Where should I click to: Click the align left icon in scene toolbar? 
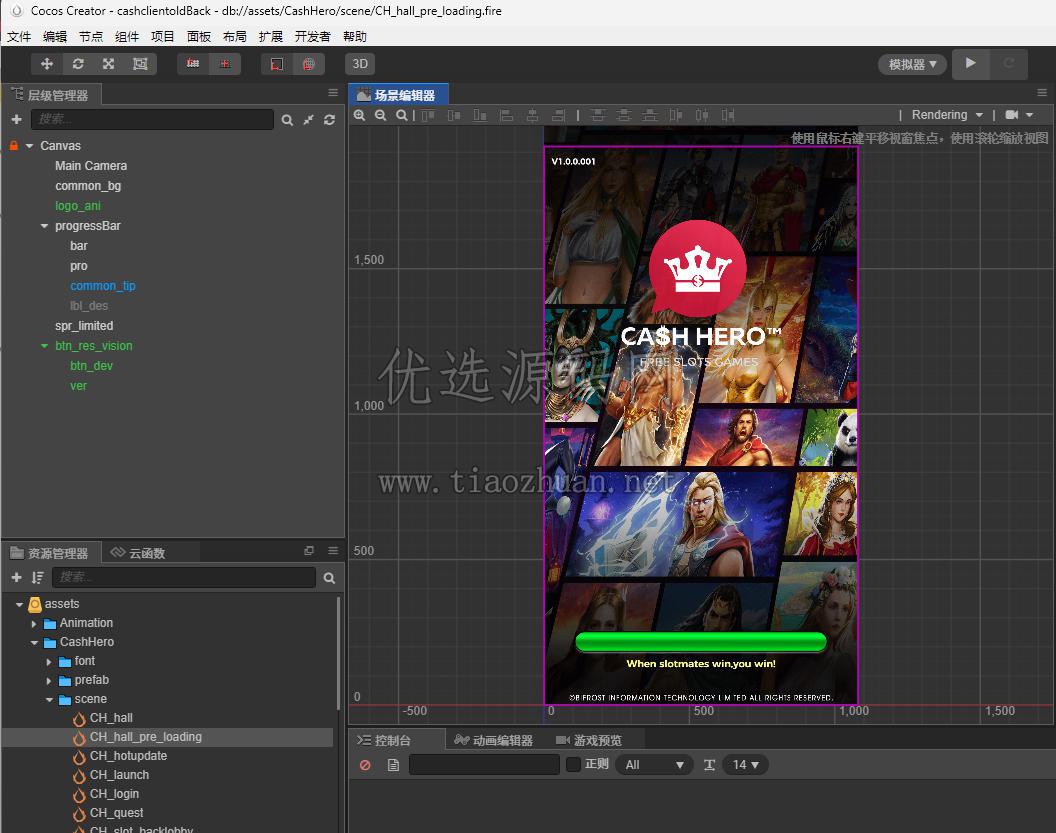click(x=506, y=115)
